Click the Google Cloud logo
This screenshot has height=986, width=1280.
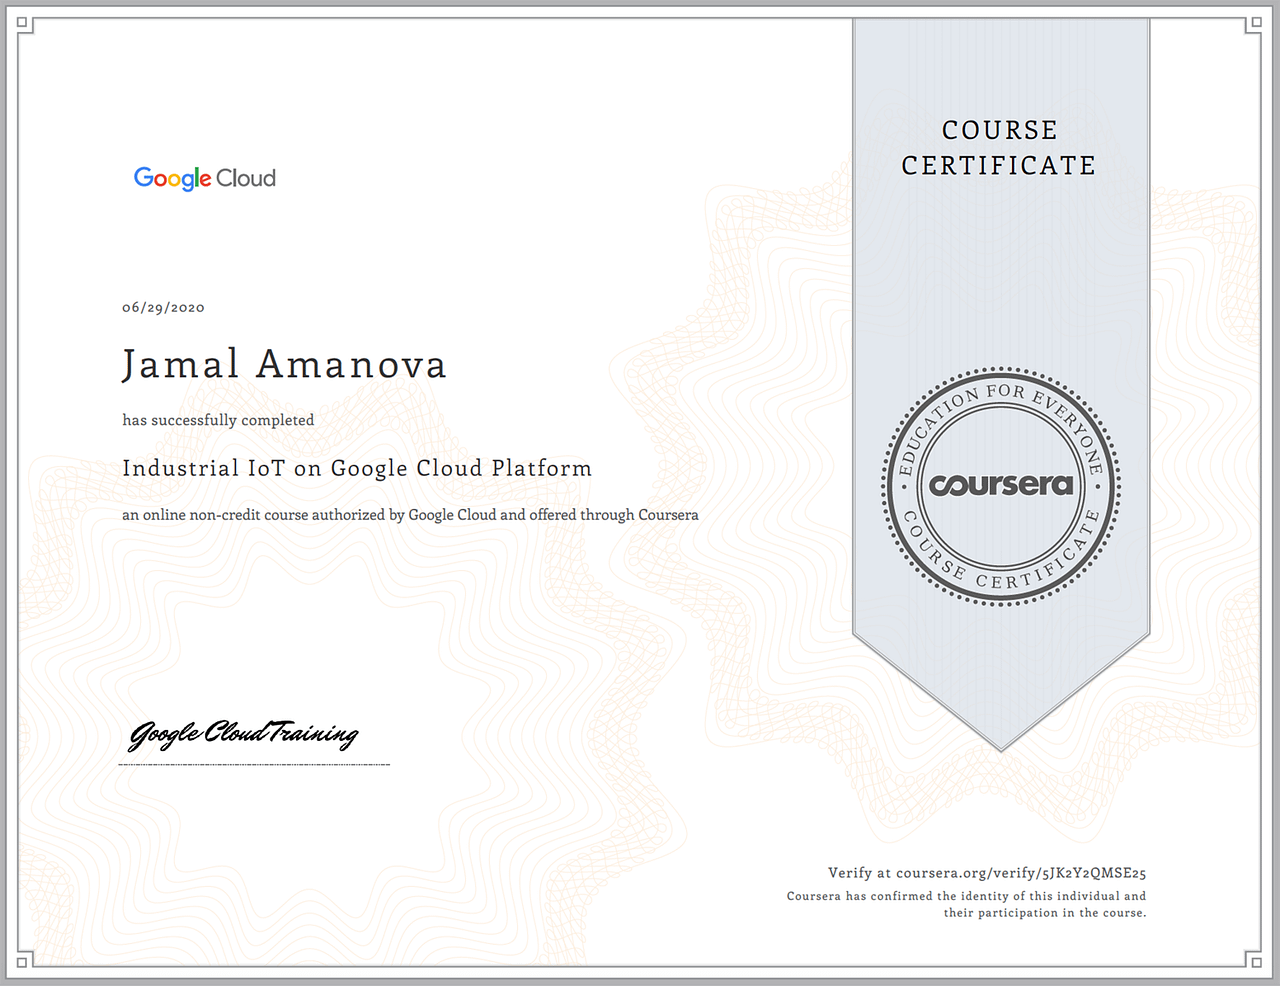(x=205, y=178)
